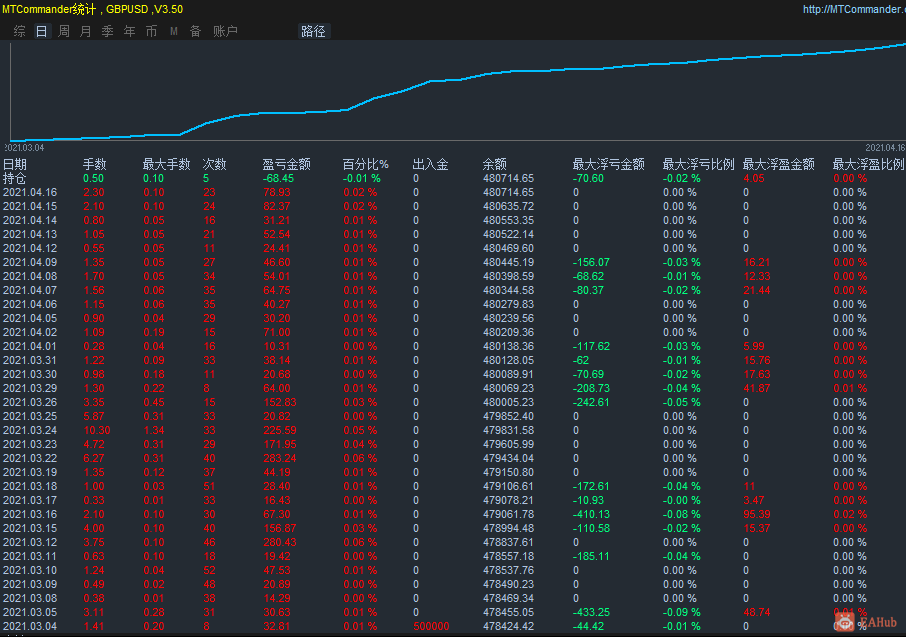Open the 季 quarterly tab
Screen dimensions: 906x637
click(107, 31)
